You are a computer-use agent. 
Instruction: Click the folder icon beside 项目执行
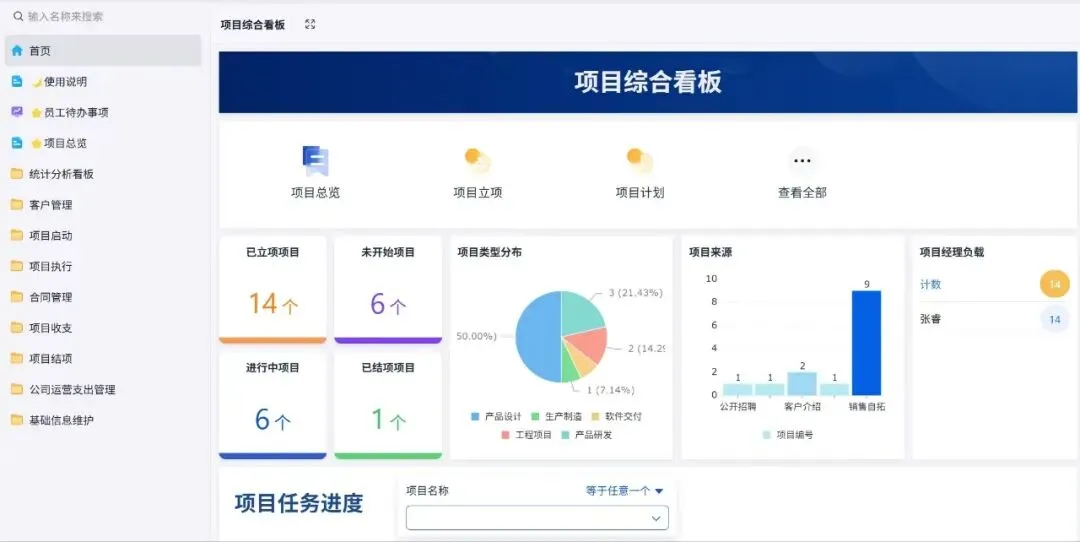coord(17,266)
